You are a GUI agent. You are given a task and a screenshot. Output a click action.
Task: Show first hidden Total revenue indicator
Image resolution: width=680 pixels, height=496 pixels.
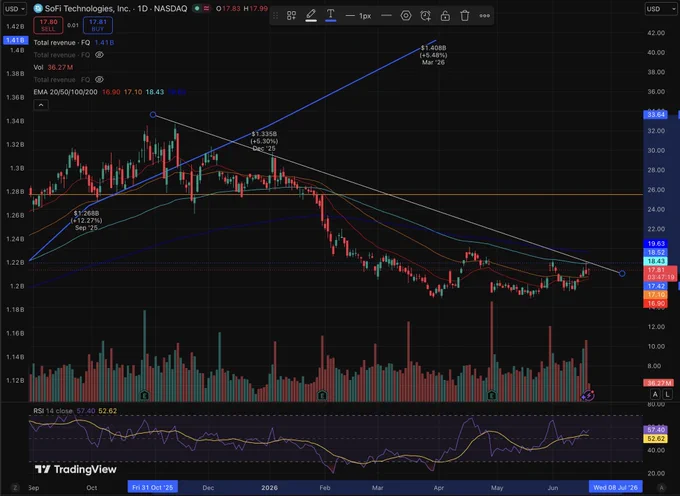[99, 55]
